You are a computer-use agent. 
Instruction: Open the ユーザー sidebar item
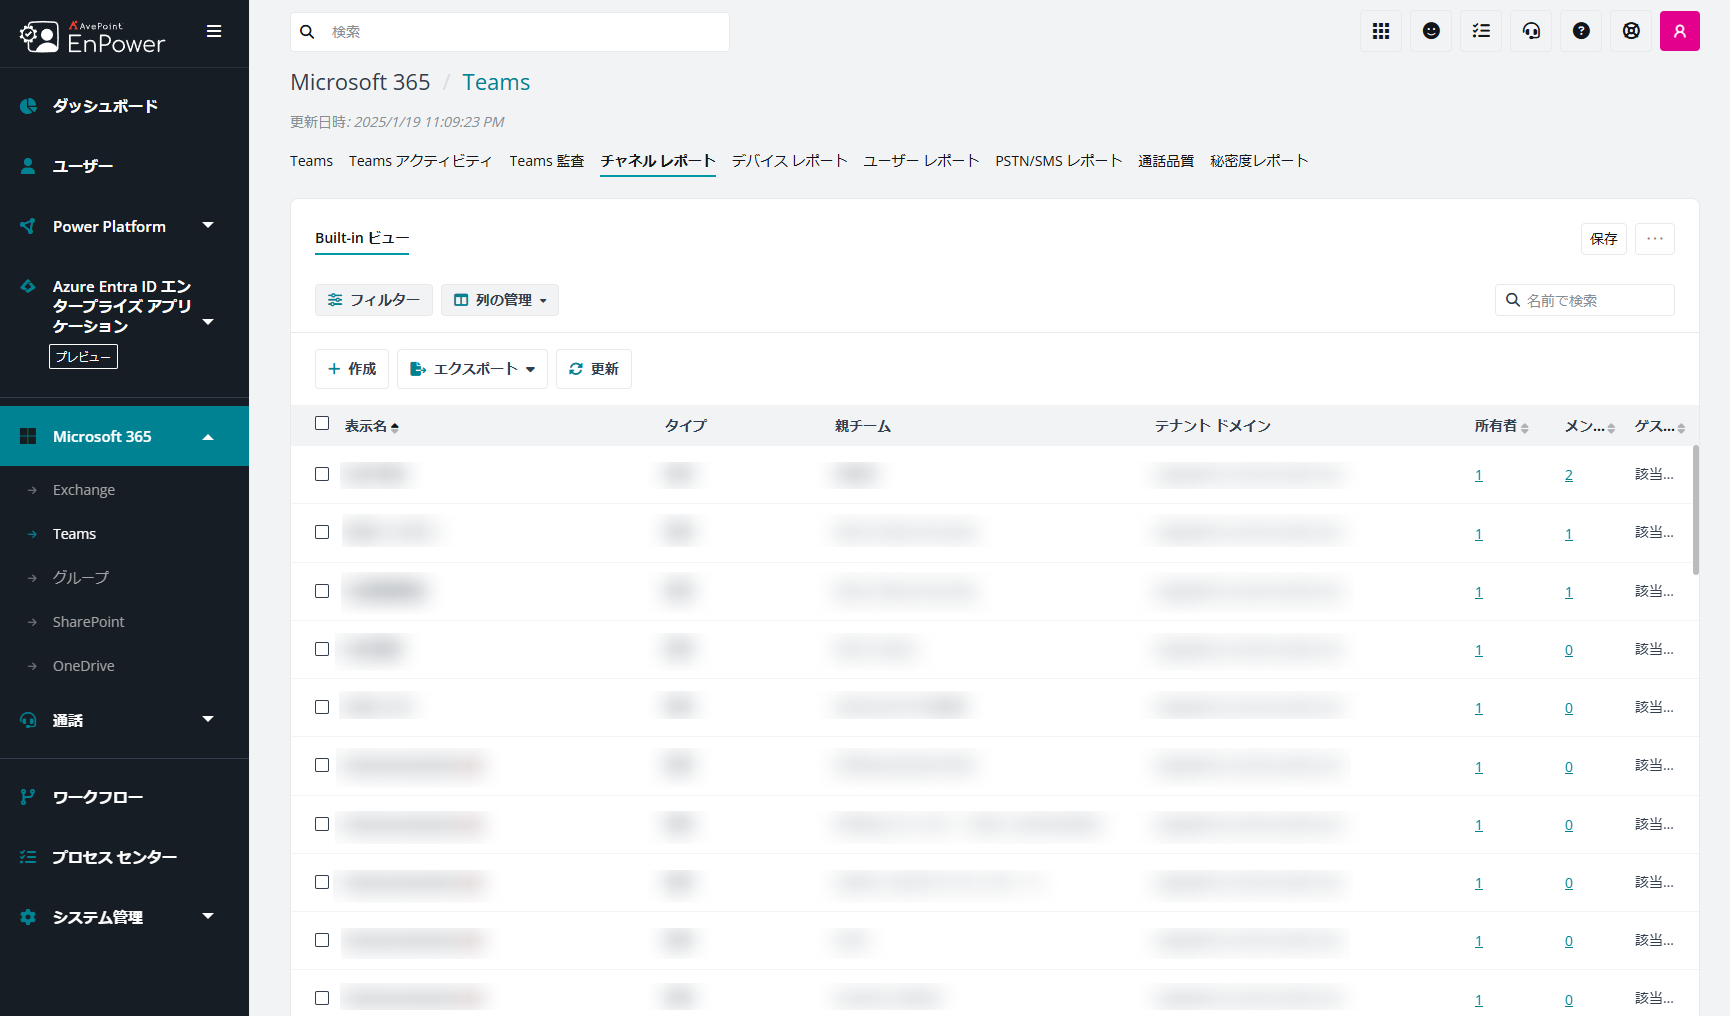83,166
